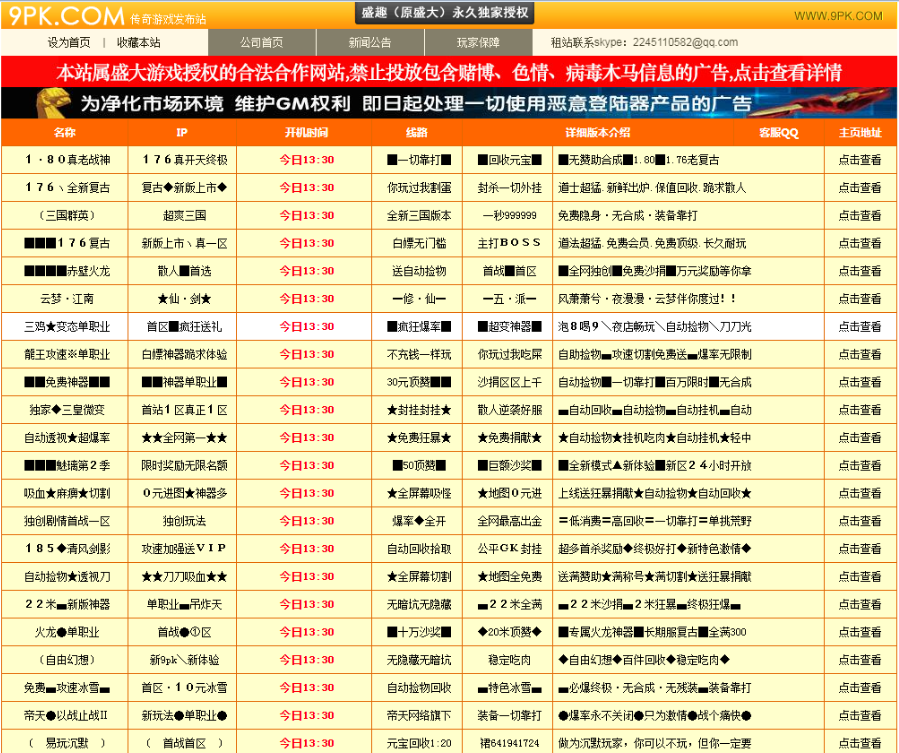Click 收藏本站 to bookmark the site
This screenshot has width=899, height=753.
tap(138, 42)
